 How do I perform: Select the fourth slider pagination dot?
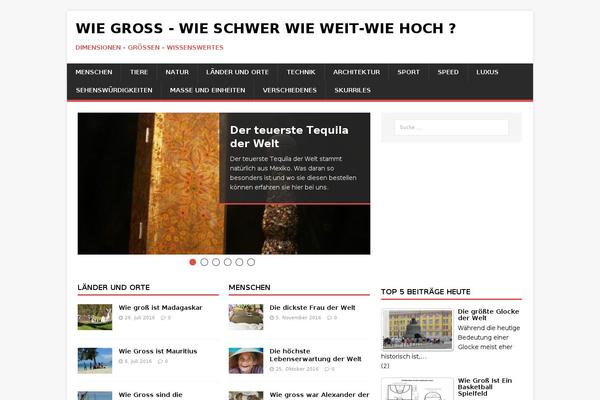228,262
